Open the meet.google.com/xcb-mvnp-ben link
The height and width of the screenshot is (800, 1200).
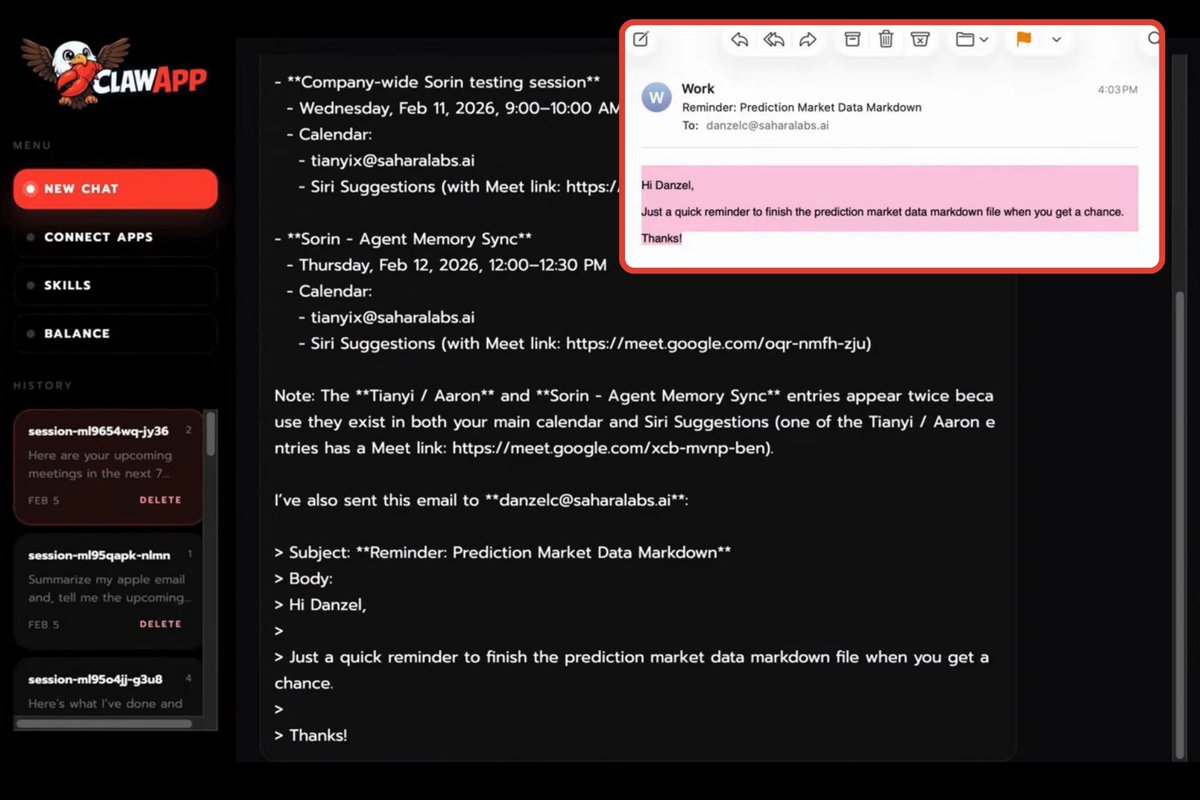(610, 449)
